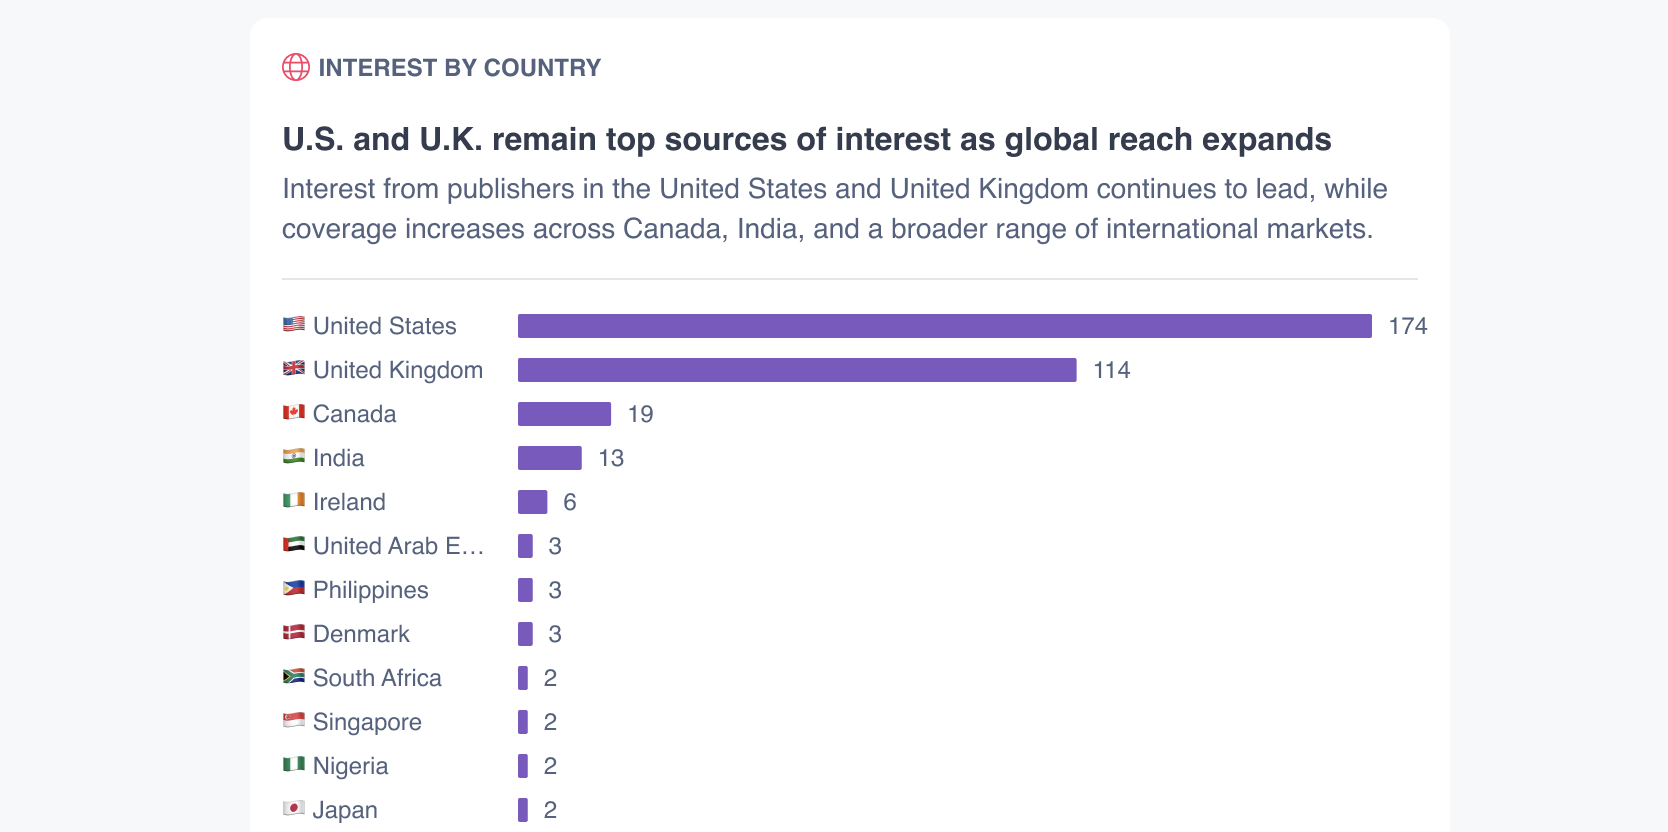The image size is (1668, 832).
Task: Click the Denmark country label
Action: 361,634
